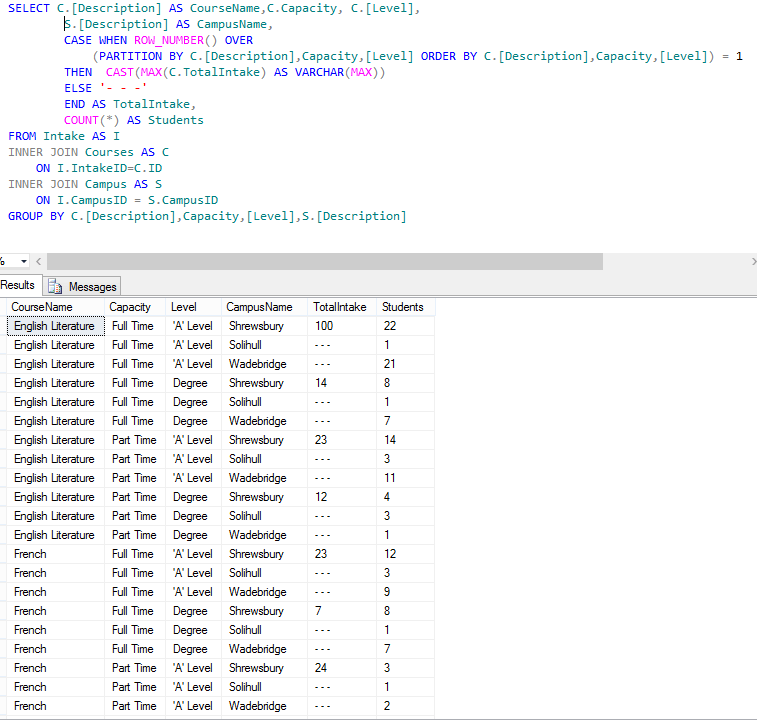757x720 pixels.
Task: Select first English Literature cell in results
Action: [54, 326]
